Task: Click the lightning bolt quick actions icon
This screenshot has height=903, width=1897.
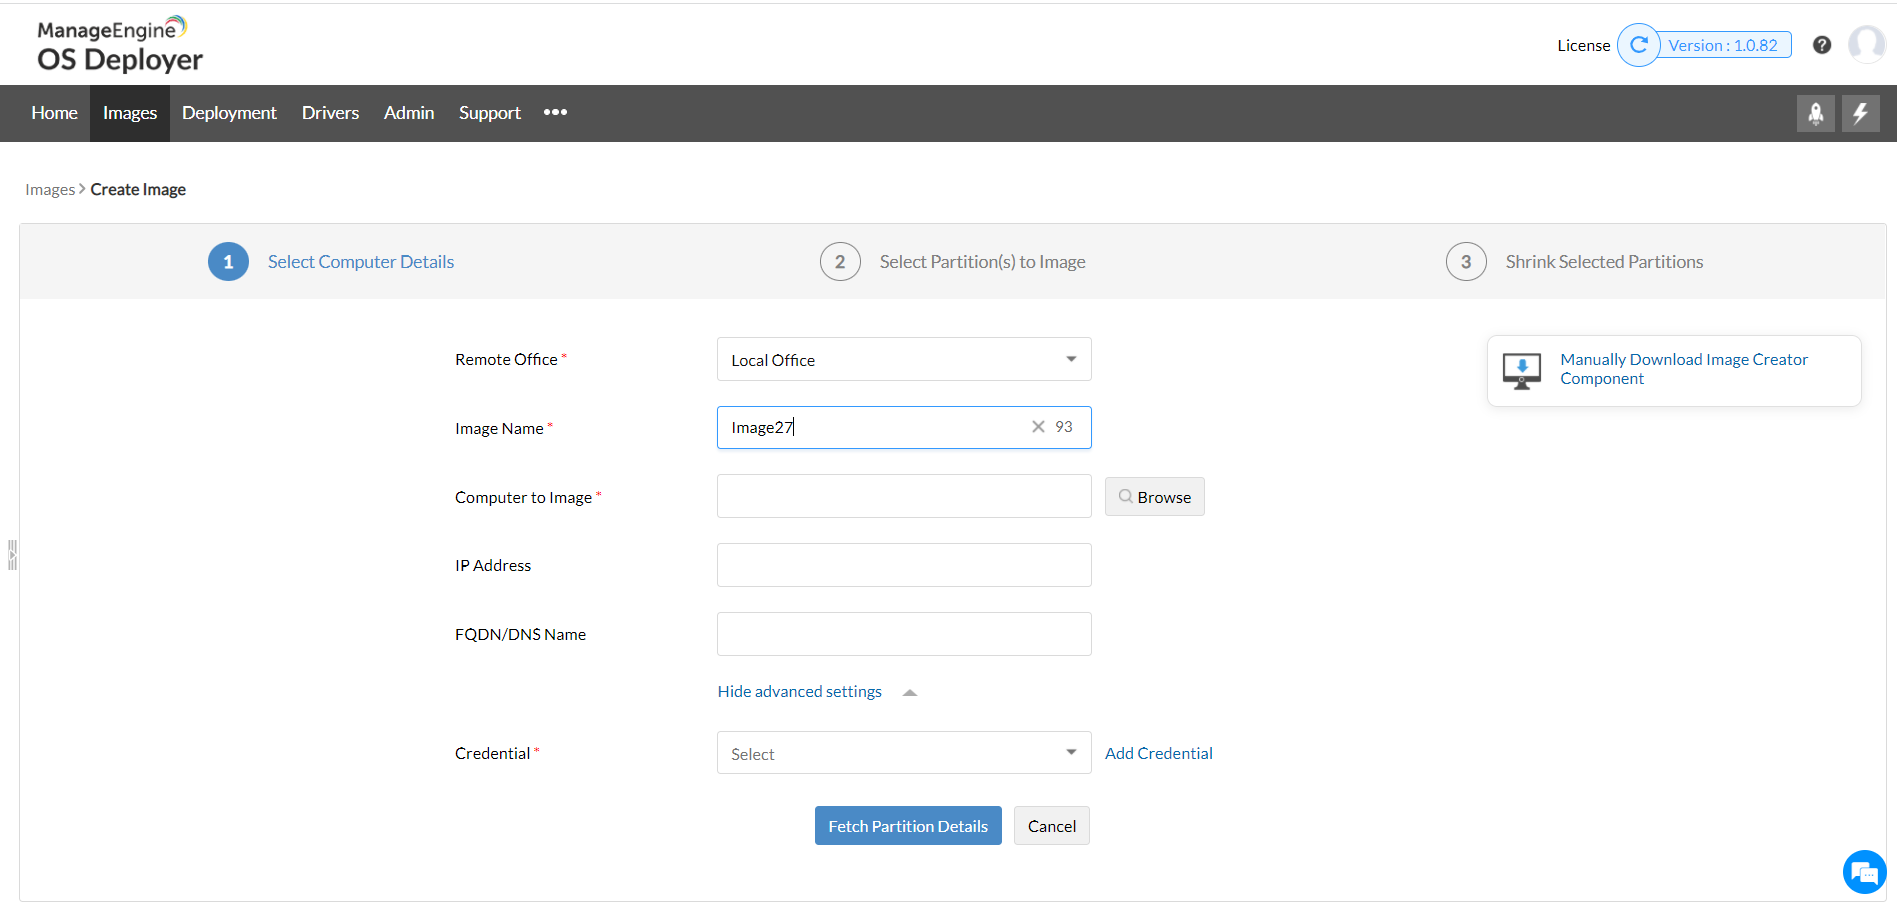Action: (x=1860, y=113)
